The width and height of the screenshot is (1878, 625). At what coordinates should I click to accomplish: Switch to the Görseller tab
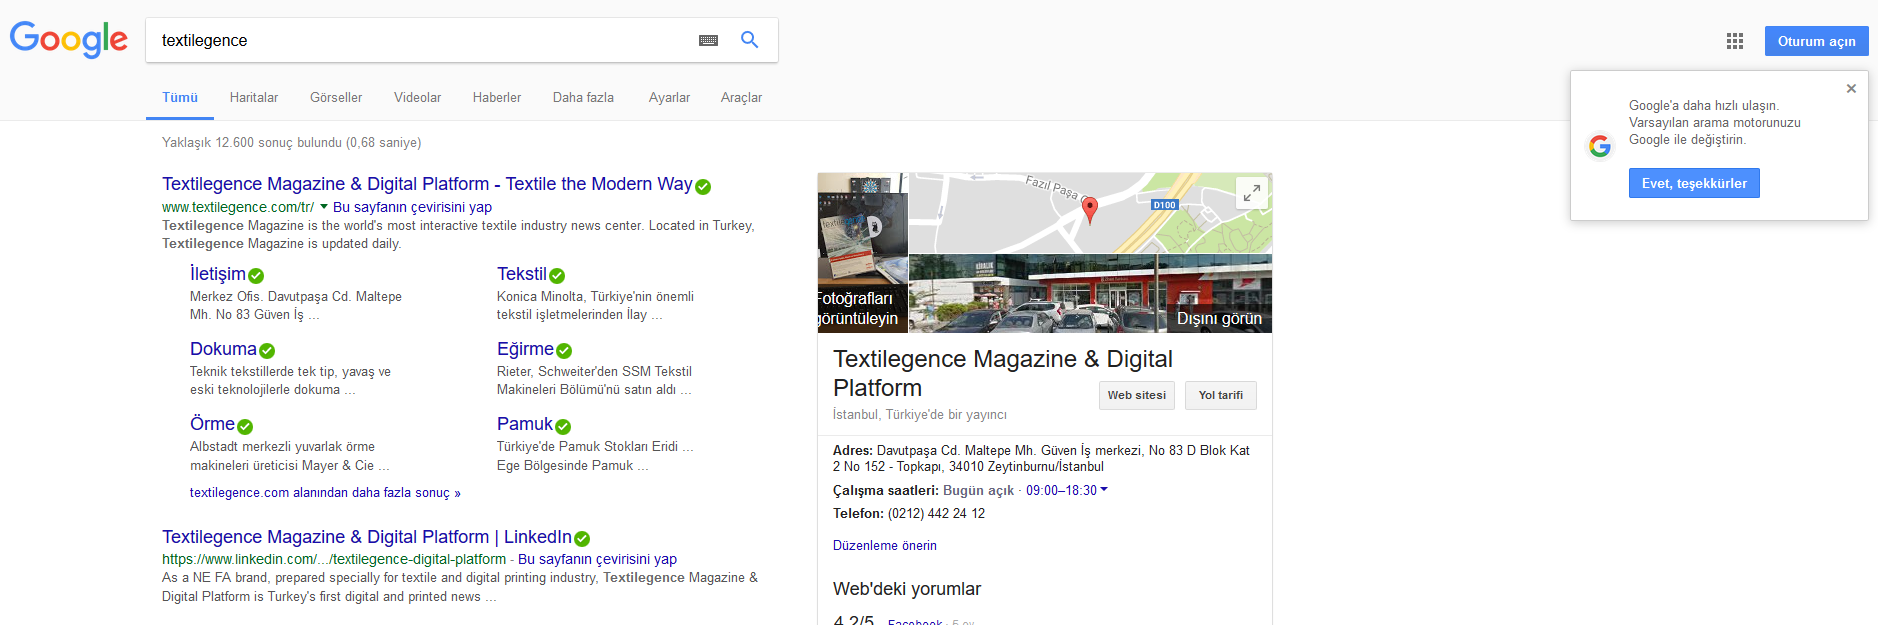tap(336, 98)
